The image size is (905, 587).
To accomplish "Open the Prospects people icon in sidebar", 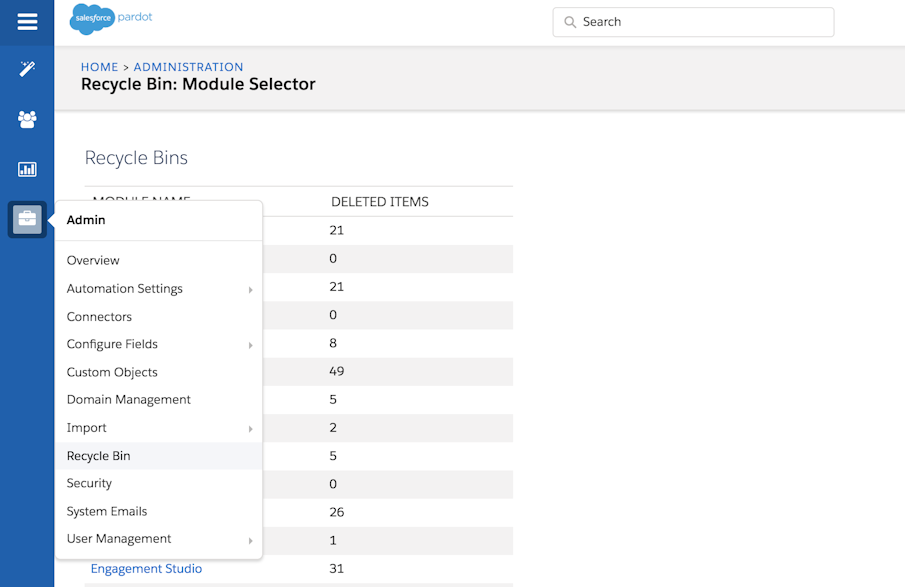I will point(27,119).
